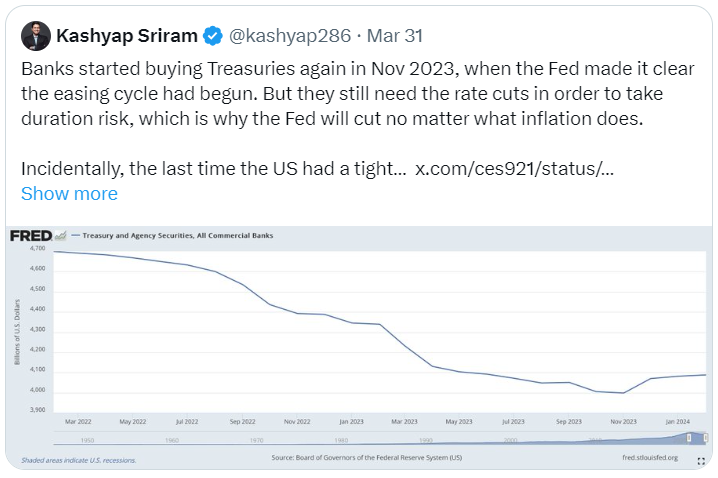Image resolution: width=718 pixels, height=478 pixels.
Task: Click the small graph icon beside FRED
Action: click(x=61, y=235)
